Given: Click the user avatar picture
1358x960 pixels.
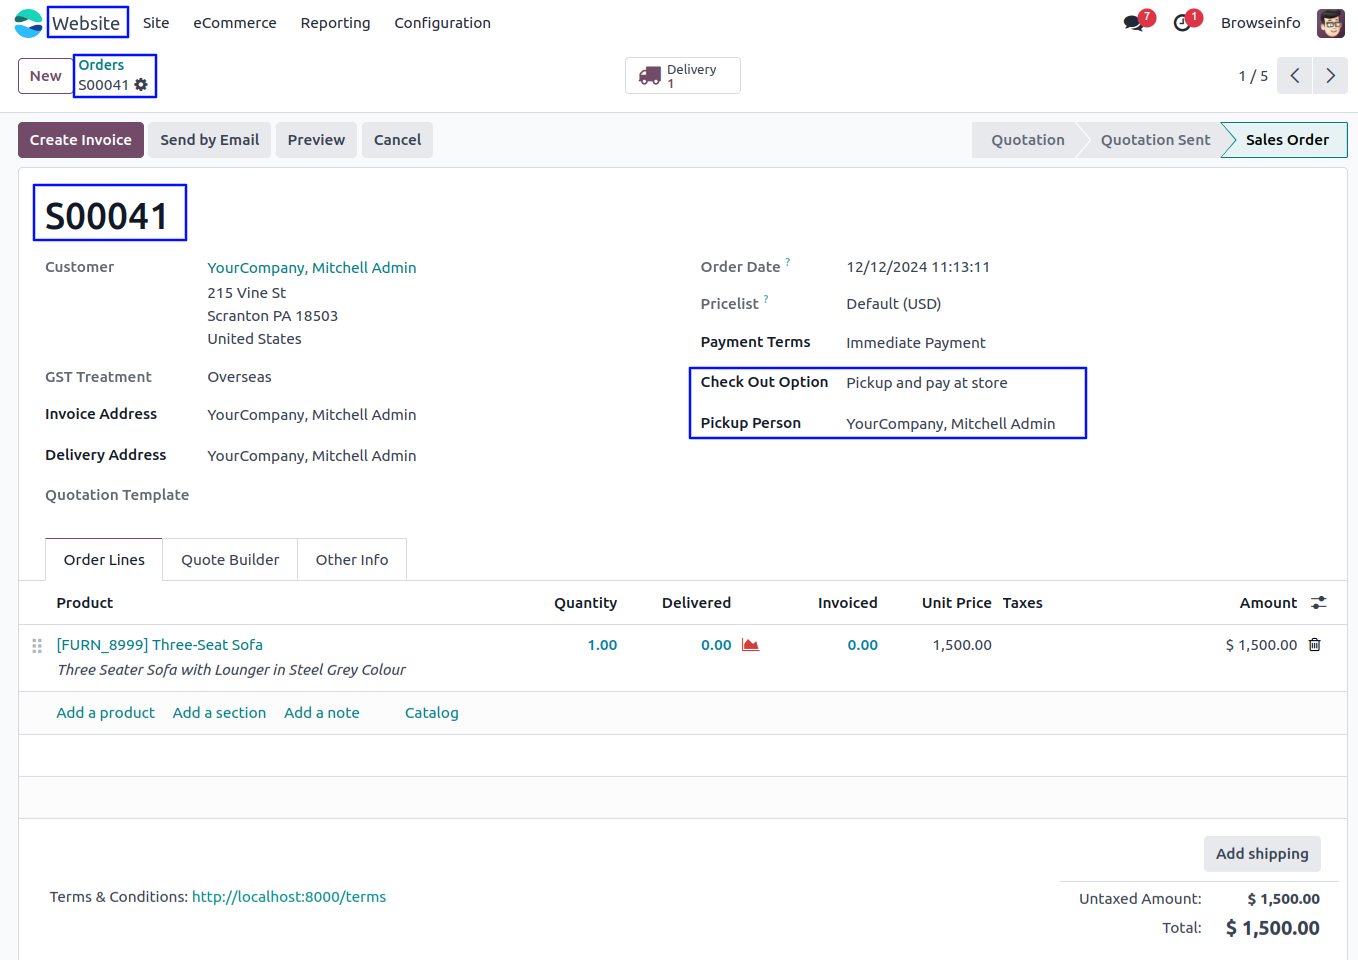Looking at the screenshot, I should [x=1330, y=23].
